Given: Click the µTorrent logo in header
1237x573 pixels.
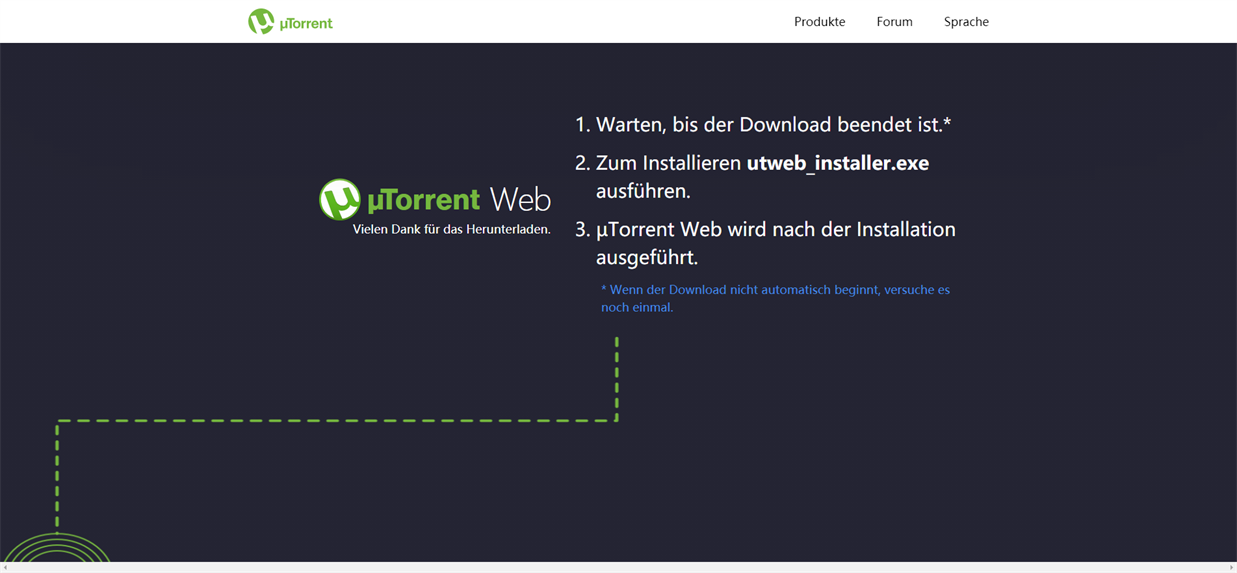Looking at the screenshot, I should 290,21.
